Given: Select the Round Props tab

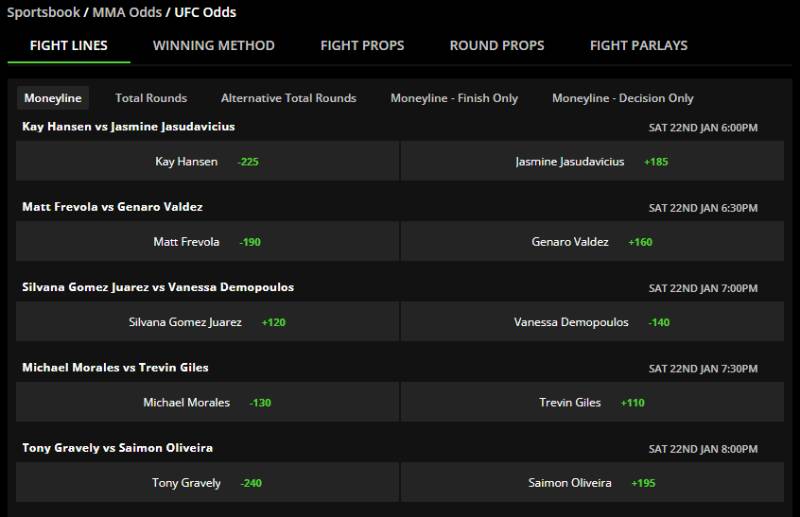Looking at the screenshot, I should tap(497, 45).
